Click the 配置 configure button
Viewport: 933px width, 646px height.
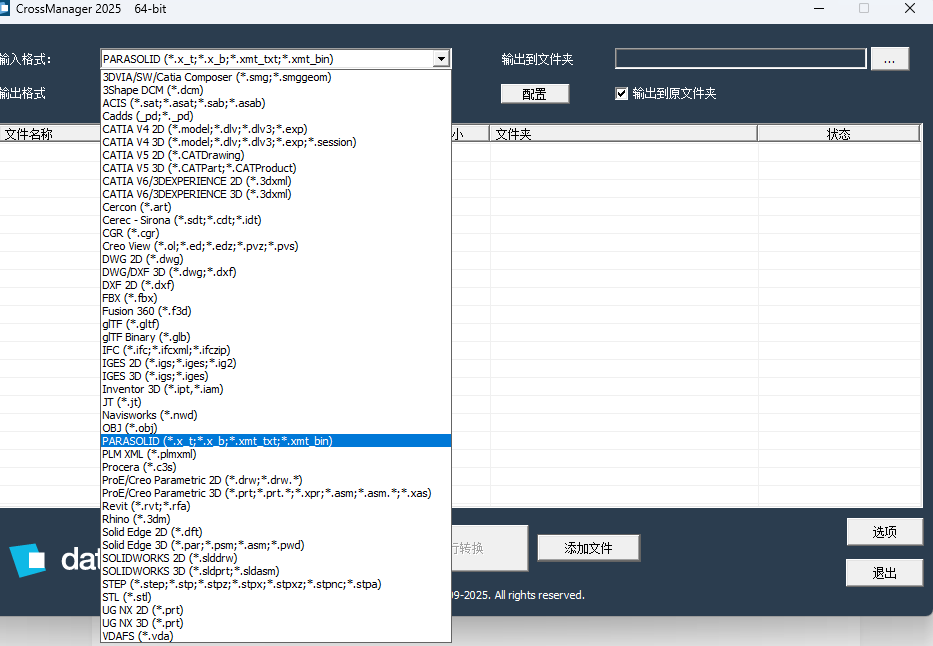[x=534, y=94]
